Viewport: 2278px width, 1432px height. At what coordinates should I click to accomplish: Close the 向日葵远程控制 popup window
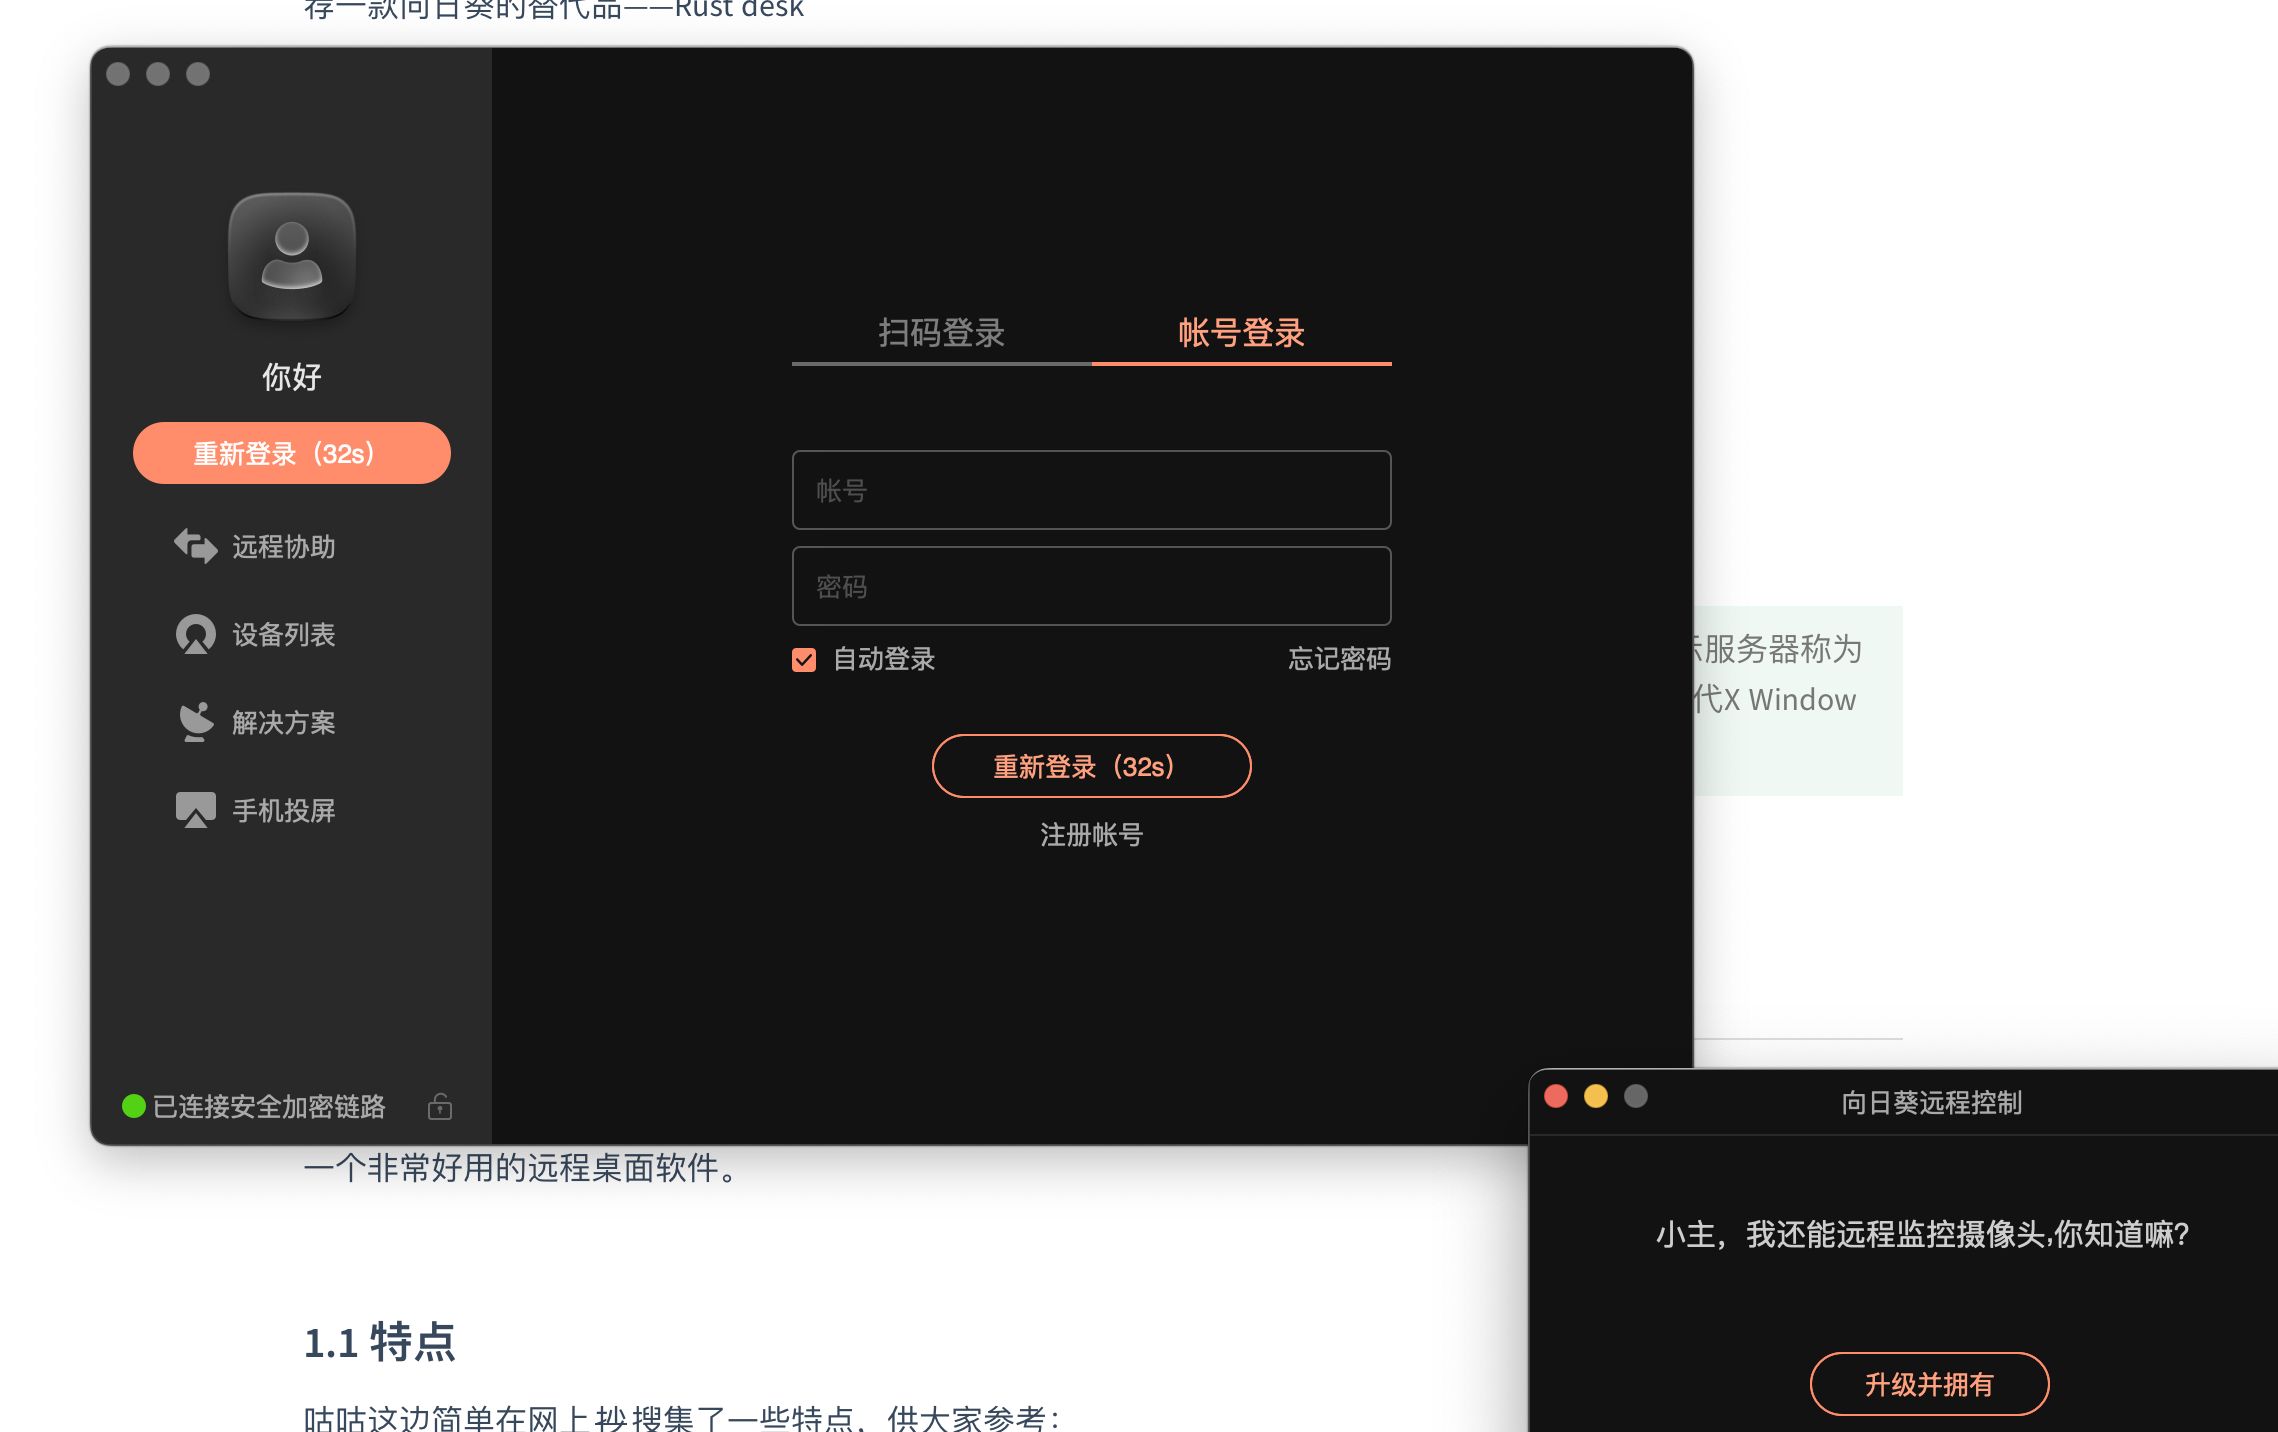tap(1556, 1097)
